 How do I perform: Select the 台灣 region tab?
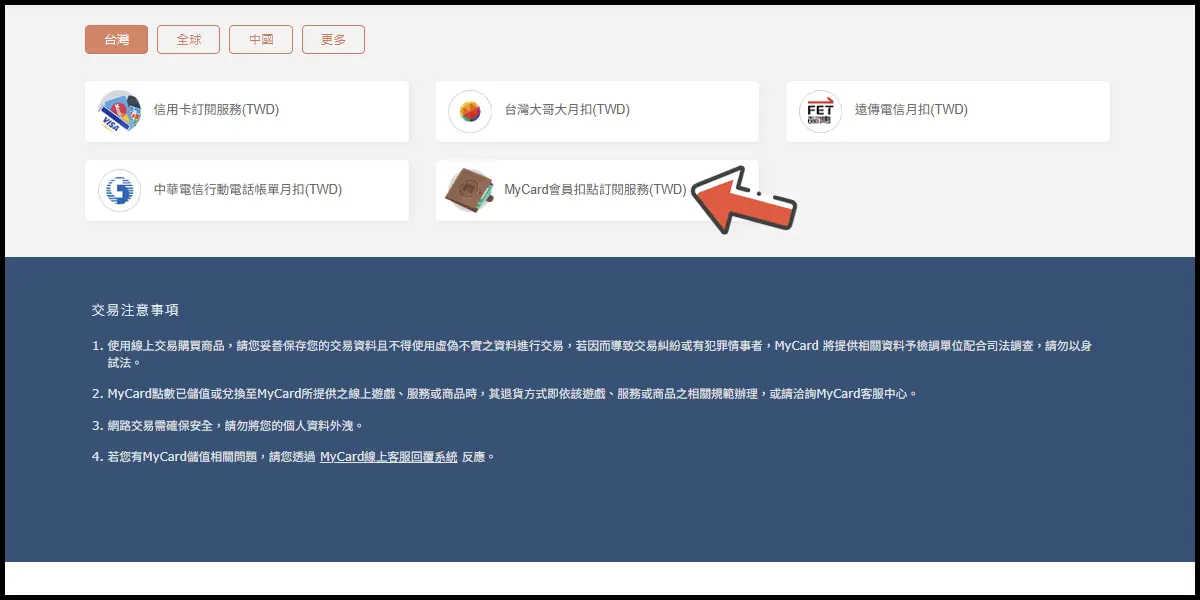116,39
